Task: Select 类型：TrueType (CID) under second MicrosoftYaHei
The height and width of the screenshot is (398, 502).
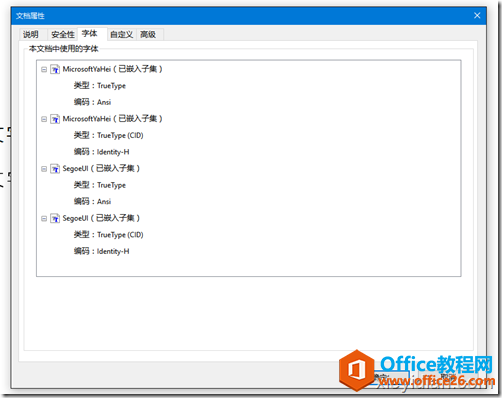Action: coord(108,135)
